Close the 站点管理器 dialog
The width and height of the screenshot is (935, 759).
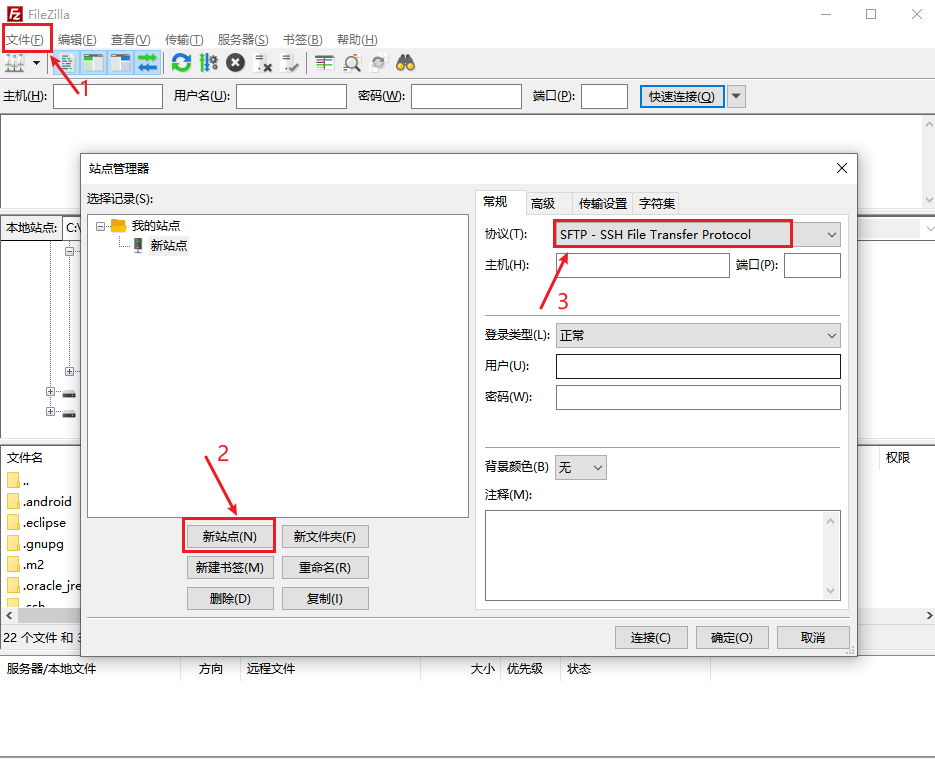coord(841,168)
